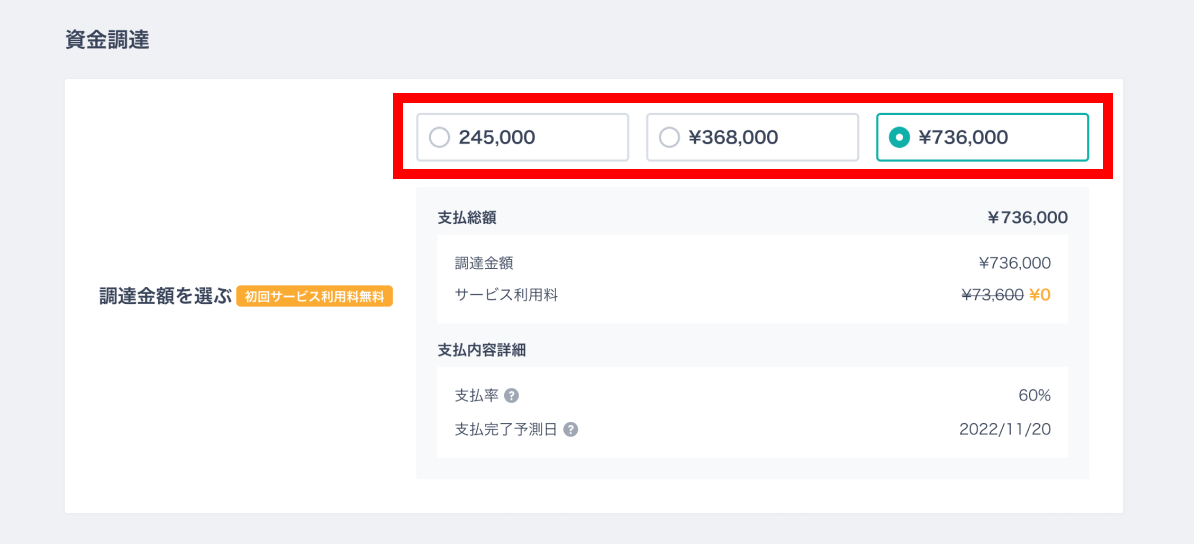Click the orange ¥0 discounted fee
This screenshot has height=544, width=1194.
(1039, 295)
